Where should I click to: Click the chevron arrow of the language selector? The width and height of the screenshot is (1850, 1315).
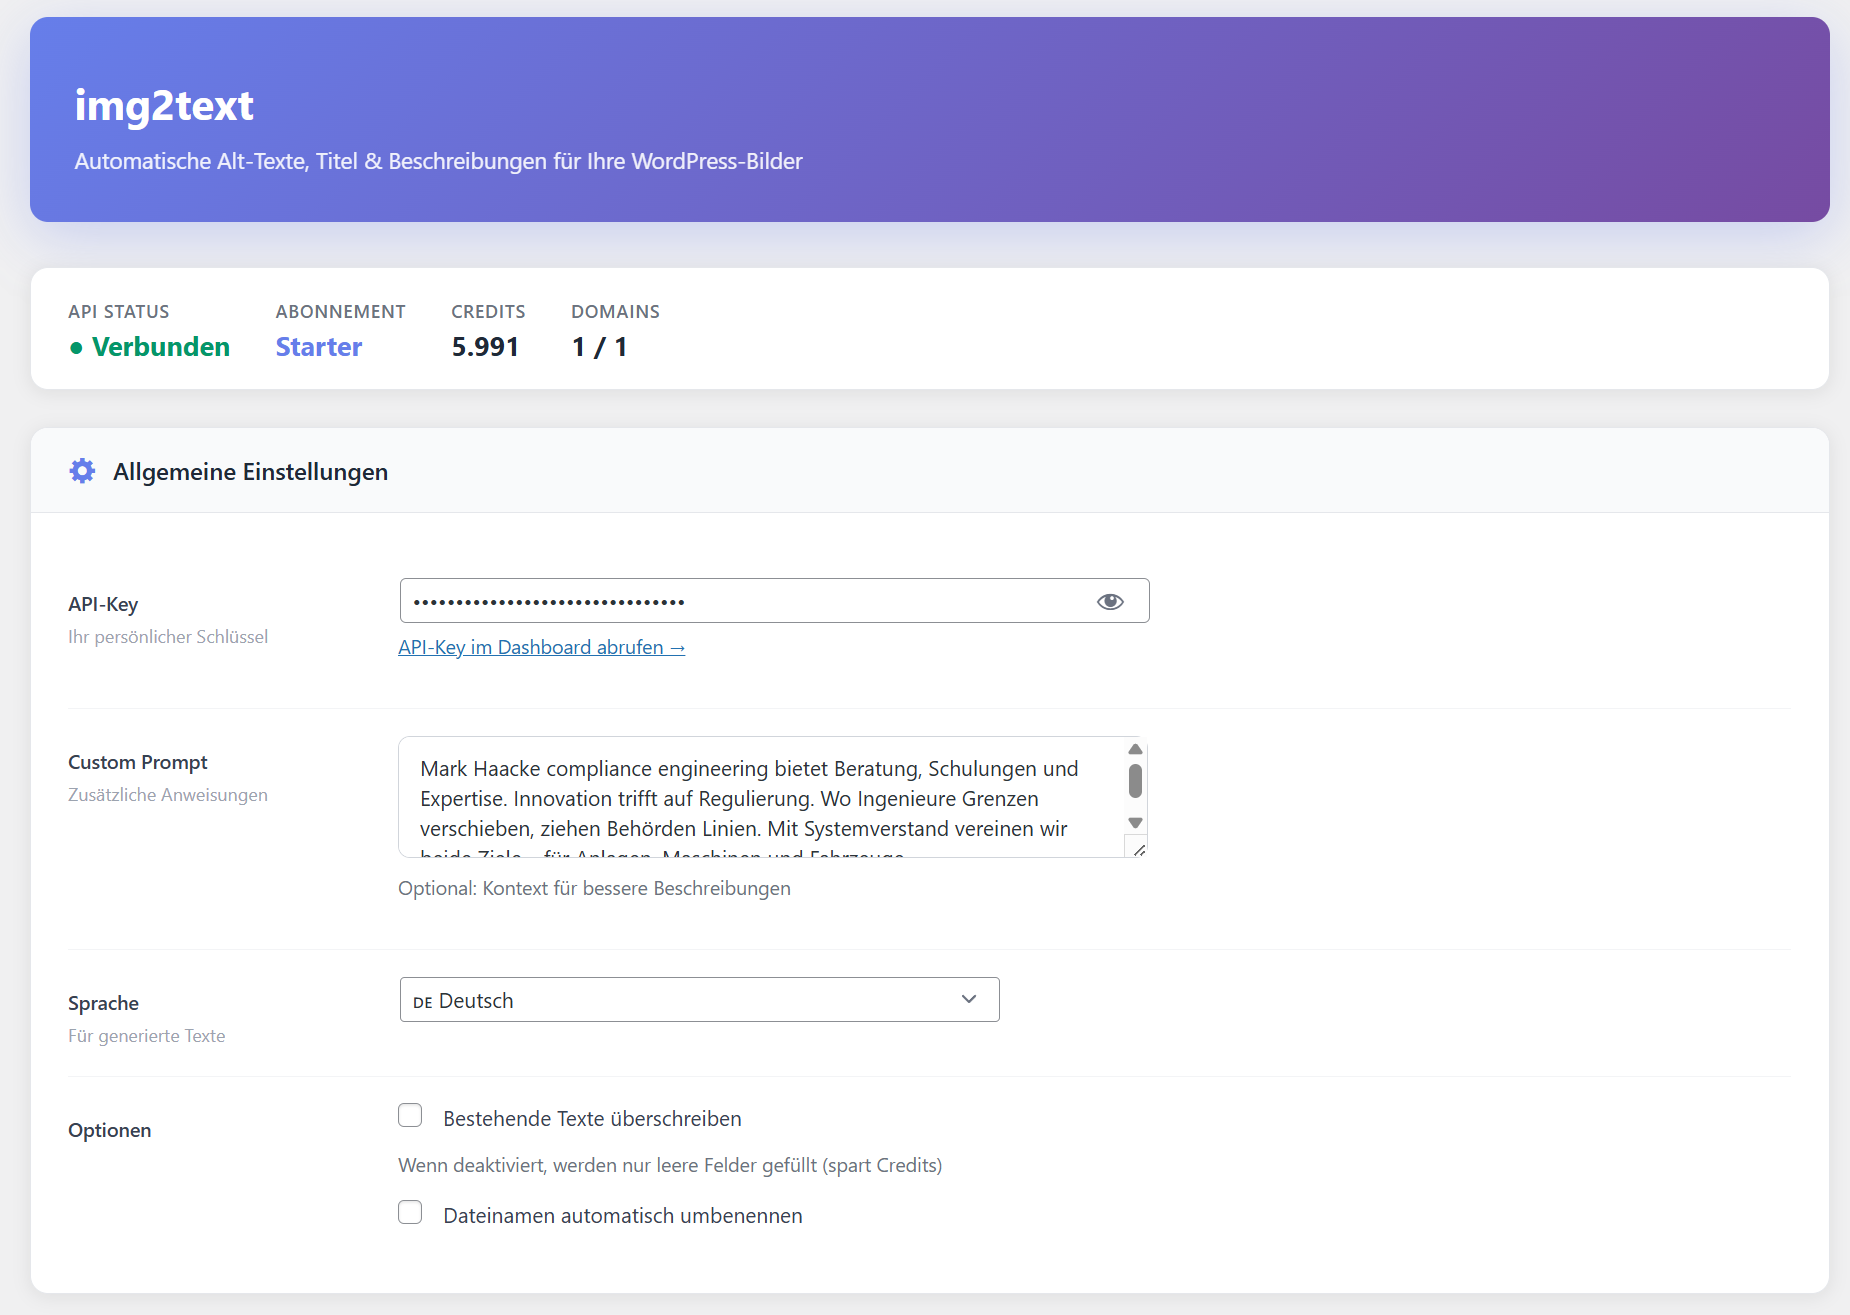(x=968, y=1000)
